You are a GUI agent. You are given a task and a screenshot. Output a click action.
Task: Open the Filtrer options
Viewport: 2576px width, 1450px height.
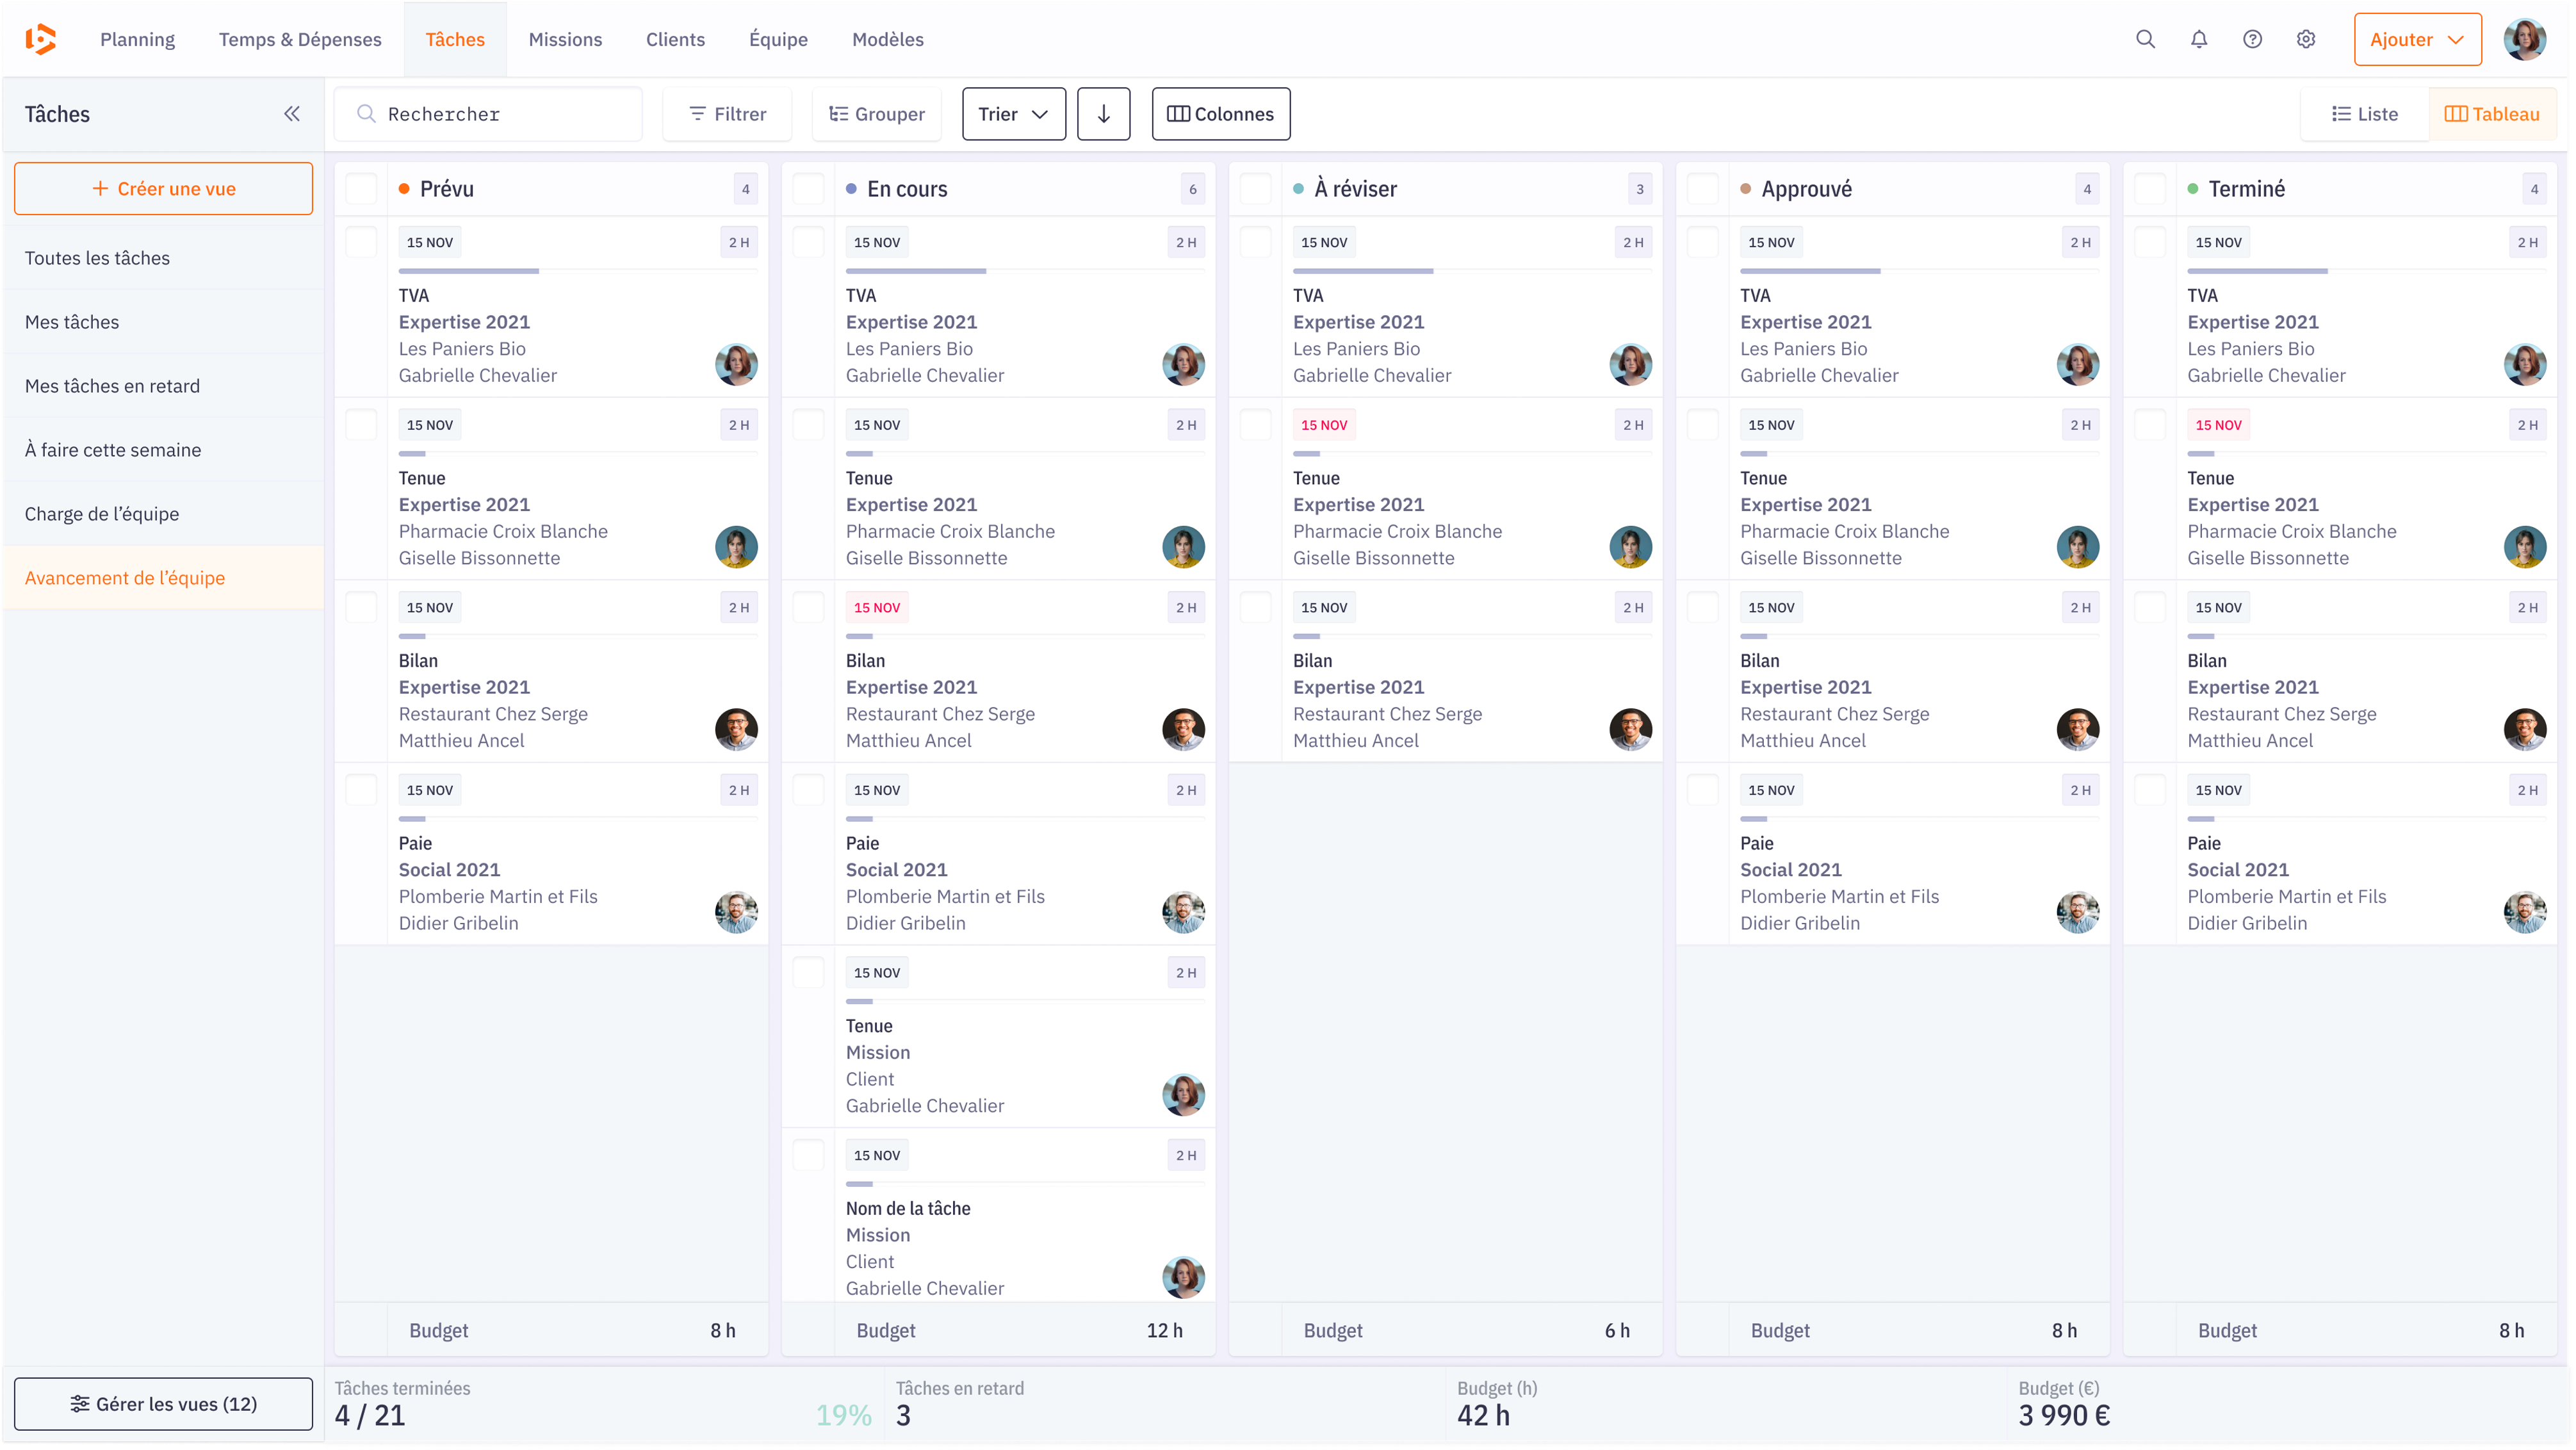(727, 114)
